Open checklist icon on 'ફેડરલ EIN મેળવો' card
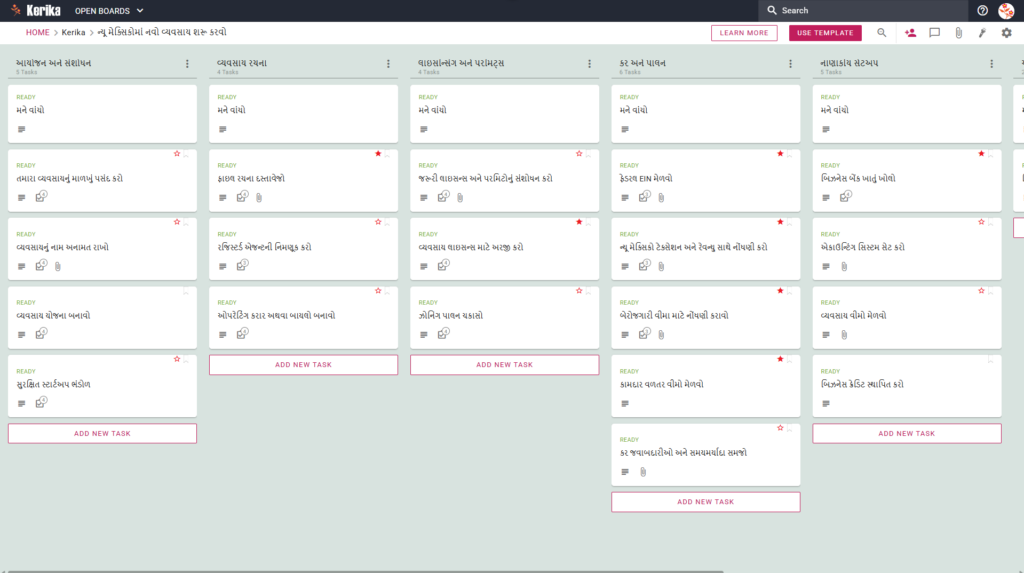The image size is (1024, 573). coord(645,196)
